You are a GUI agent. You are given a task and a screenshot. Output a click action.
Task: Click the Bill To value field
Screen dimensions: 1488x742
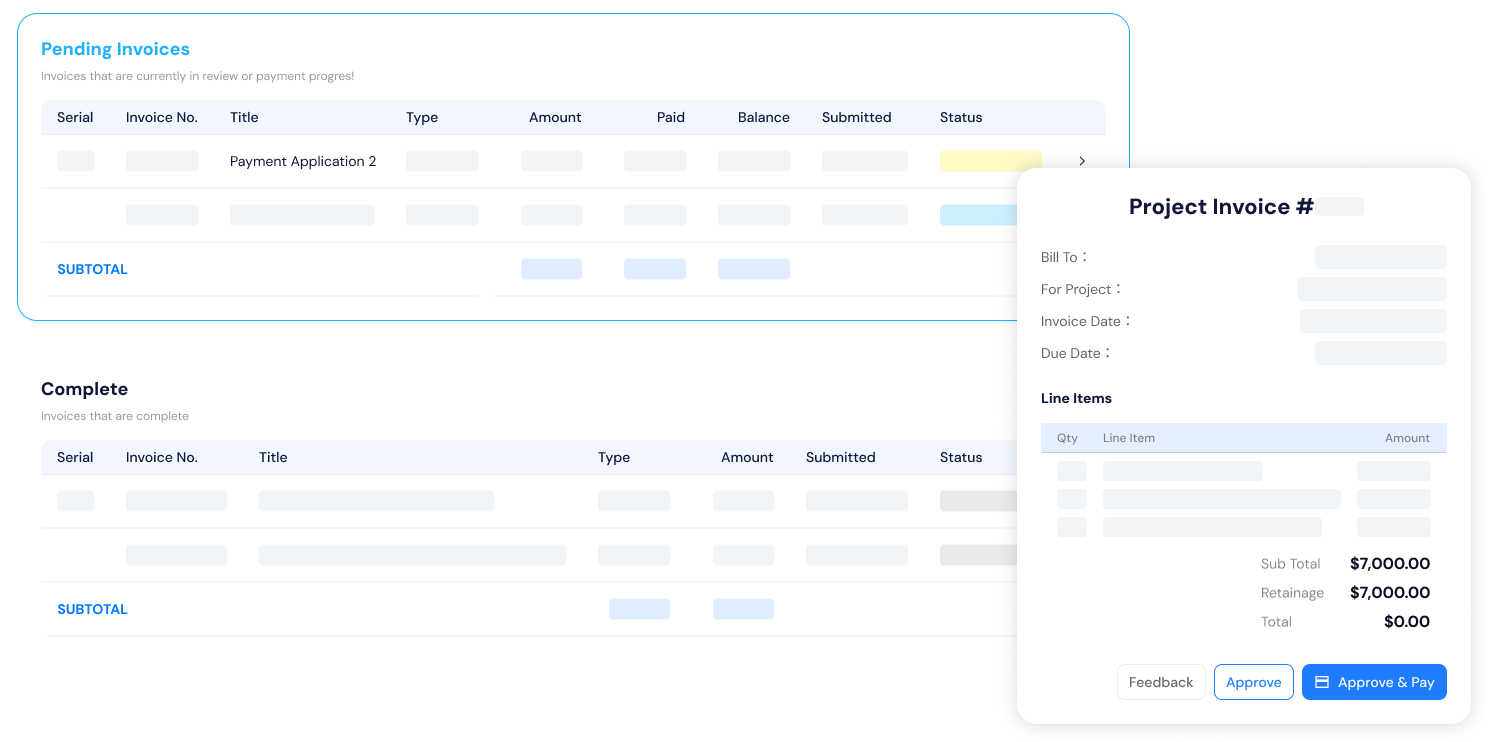pos(1380,257)
